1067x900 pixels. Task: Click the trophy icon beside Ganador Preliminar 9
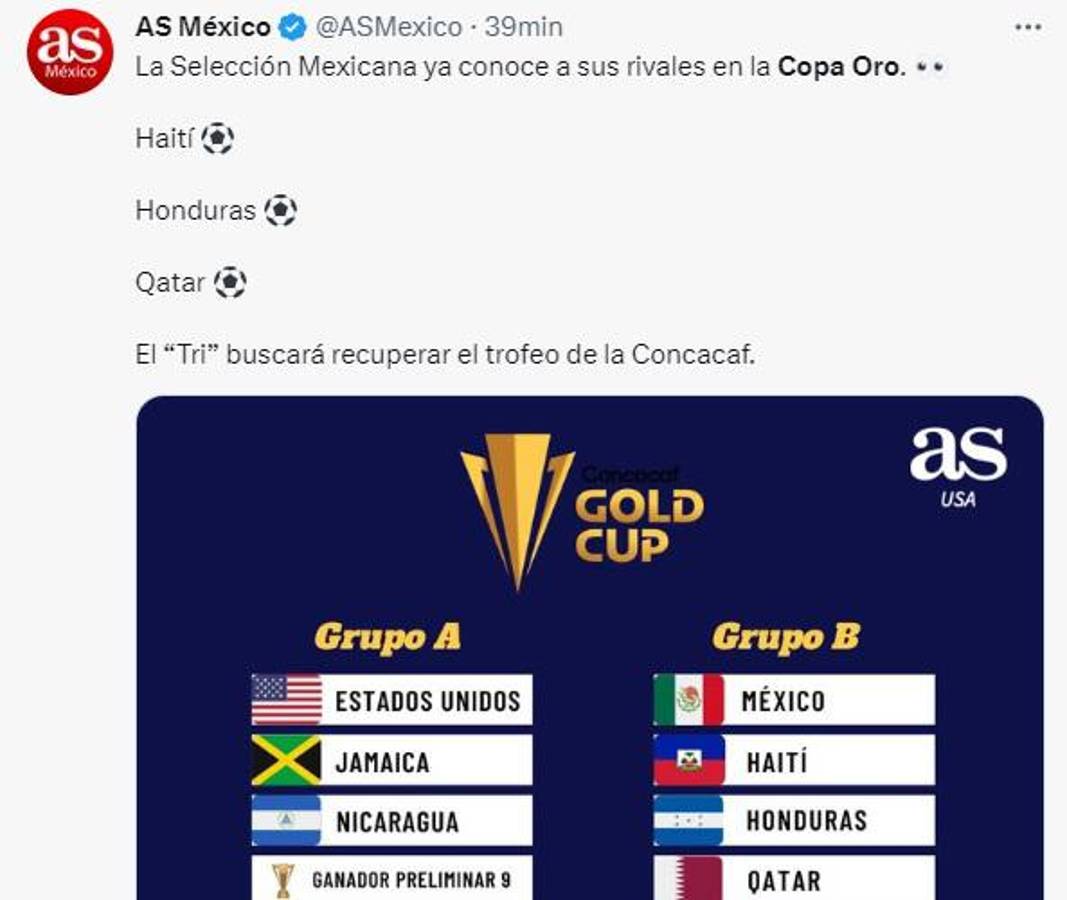[283, 879]
